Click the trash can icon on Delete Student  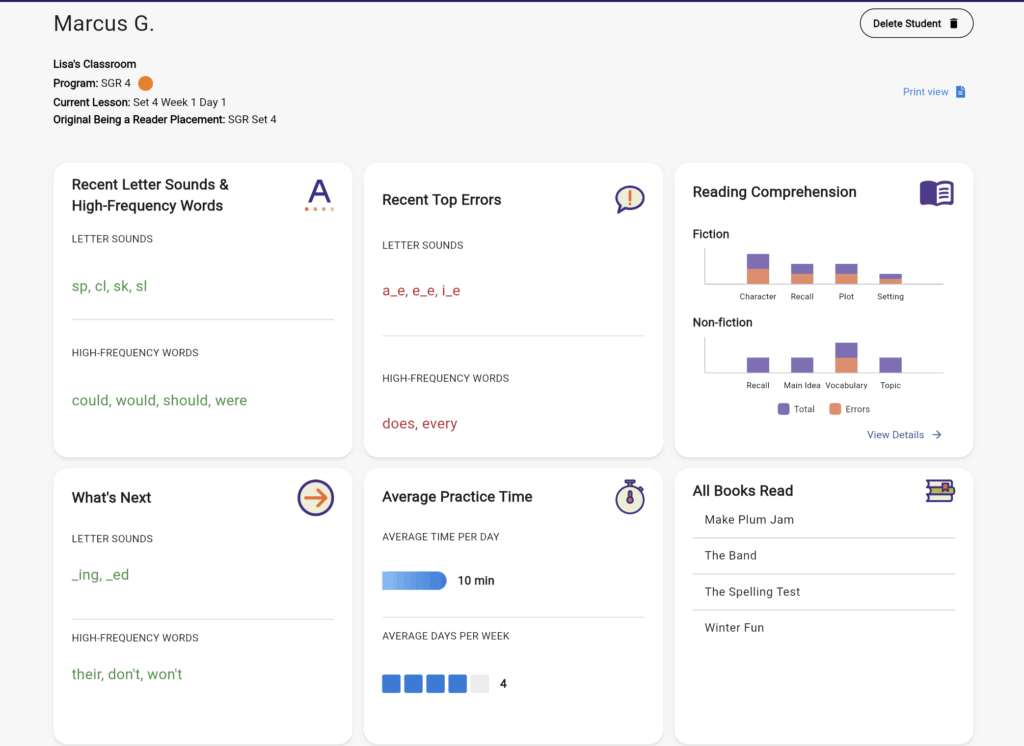953,24
